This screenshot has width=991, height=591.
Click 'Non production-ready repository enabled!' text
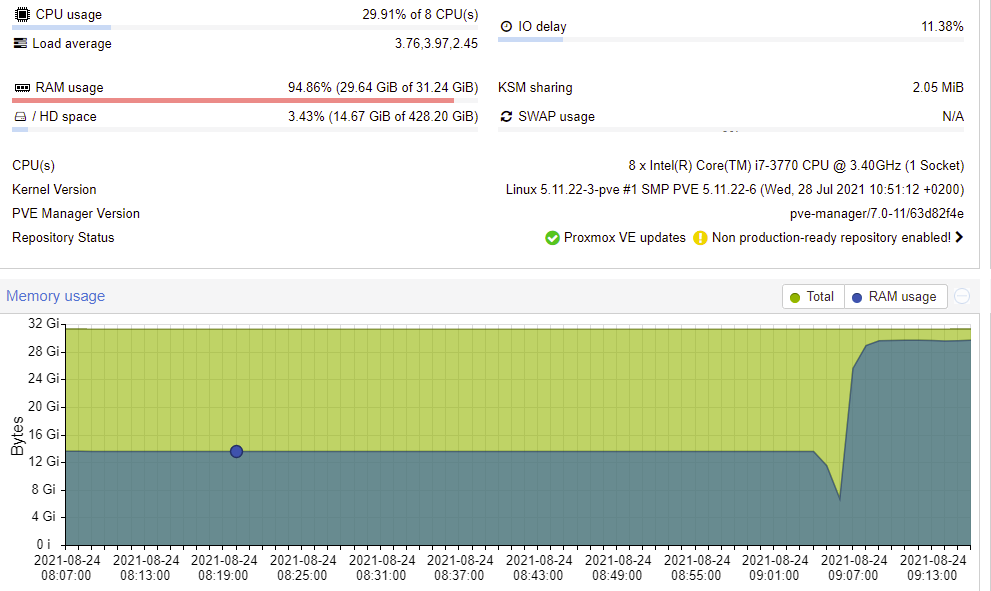pyautogui.click(x=831, y=238)
